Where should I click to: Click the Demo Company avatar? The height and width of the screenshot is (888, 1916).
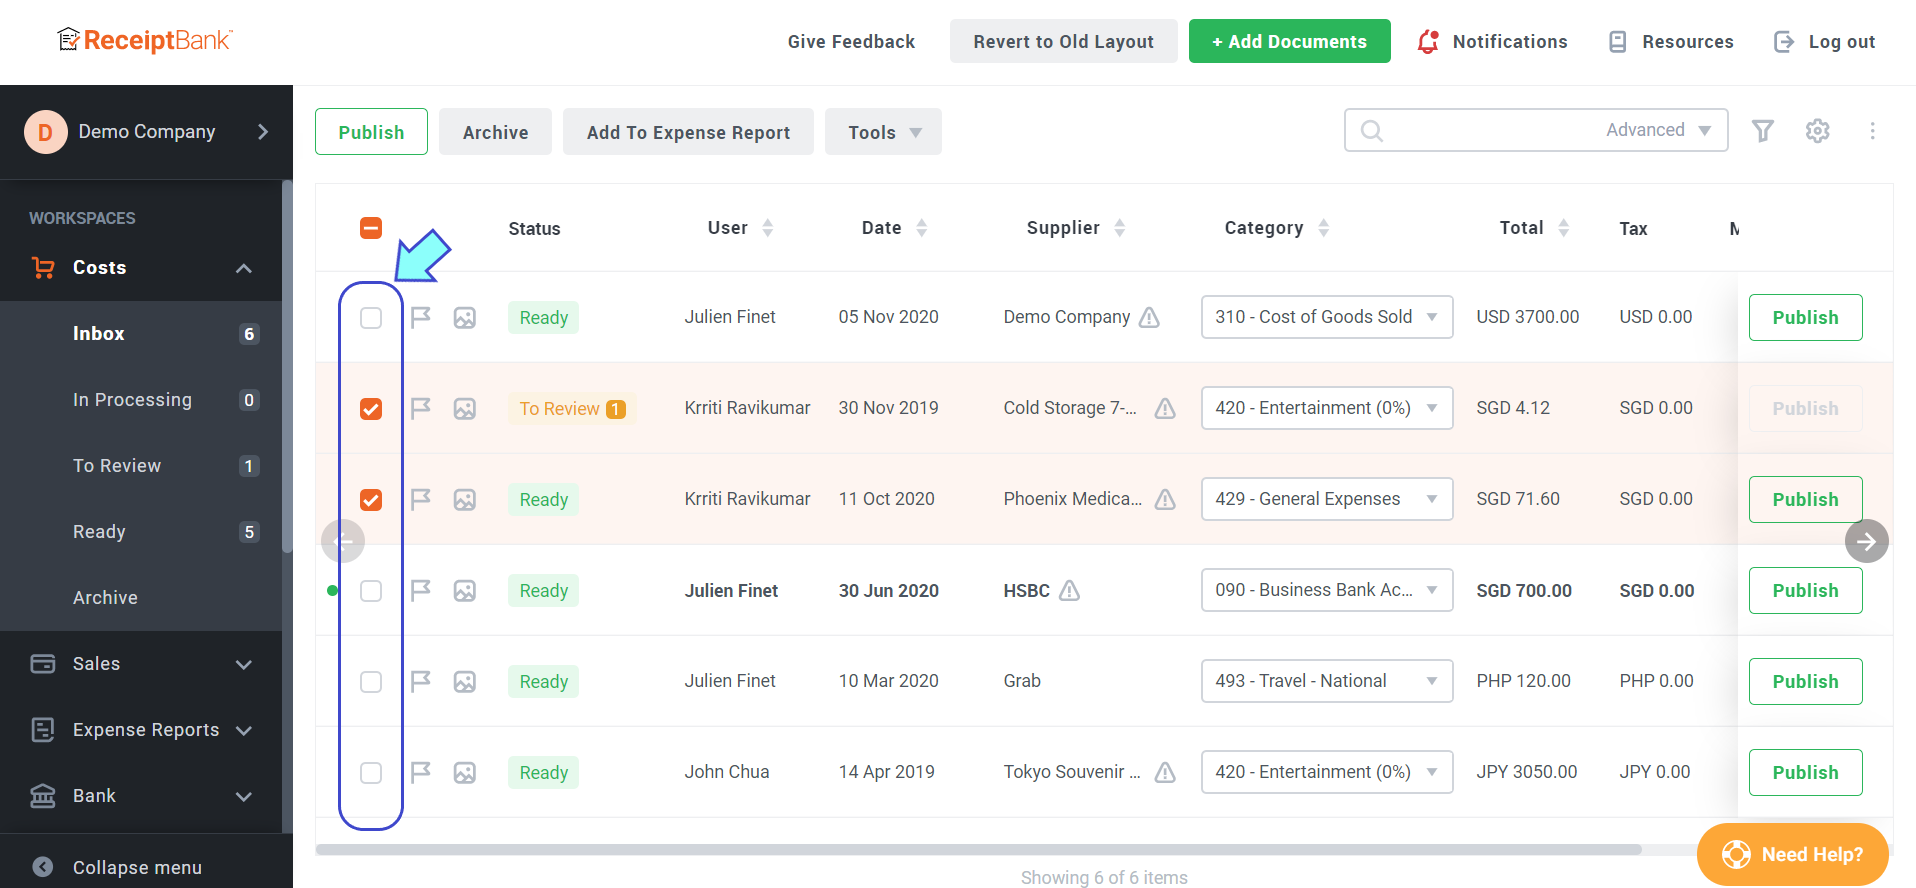(45, 132)
